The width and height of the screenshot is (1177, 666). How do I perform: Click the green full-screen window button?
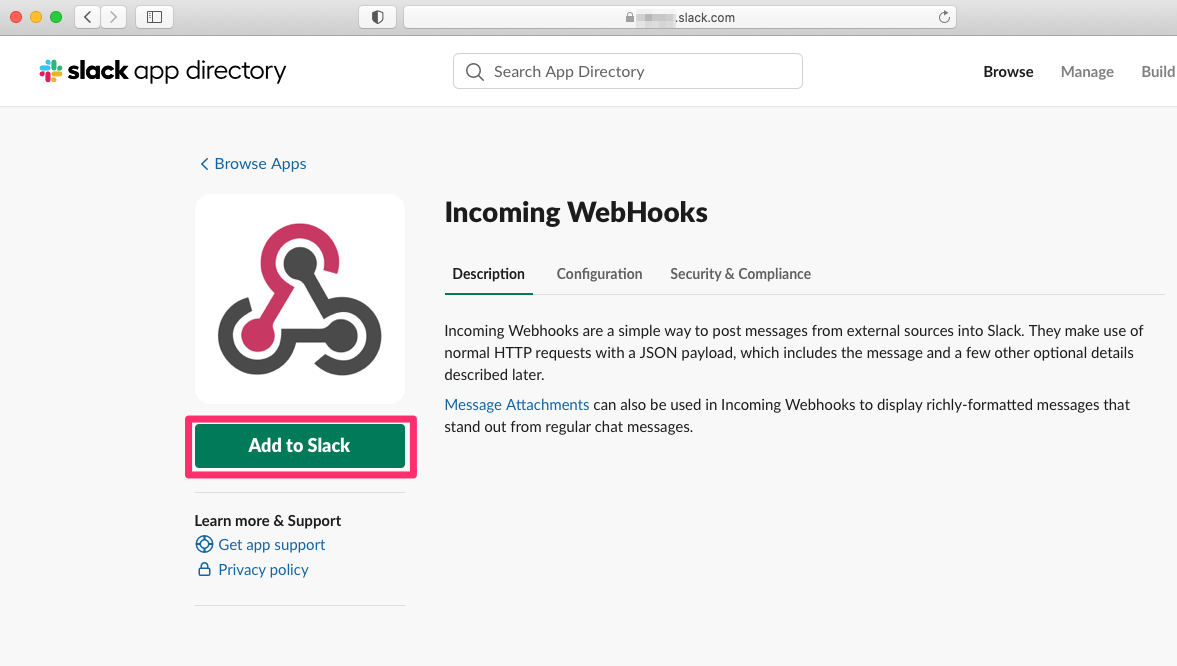pyautogui.click(x=56, y=17)
